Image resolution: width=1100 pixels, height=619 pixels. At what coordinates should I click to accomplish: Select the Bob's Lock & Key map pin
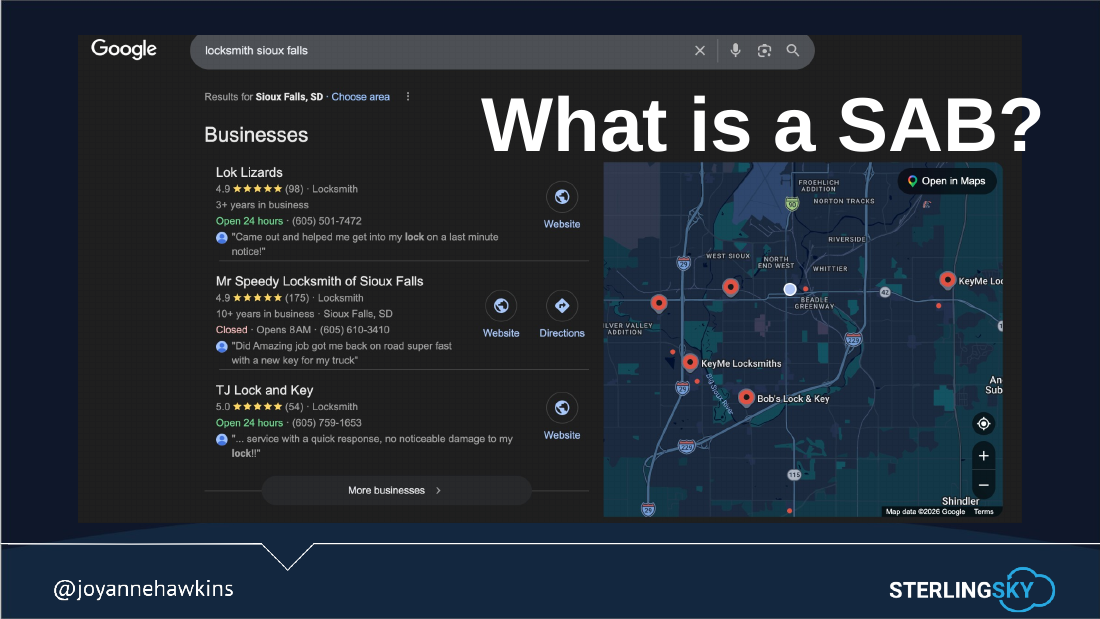click(746, 397)
